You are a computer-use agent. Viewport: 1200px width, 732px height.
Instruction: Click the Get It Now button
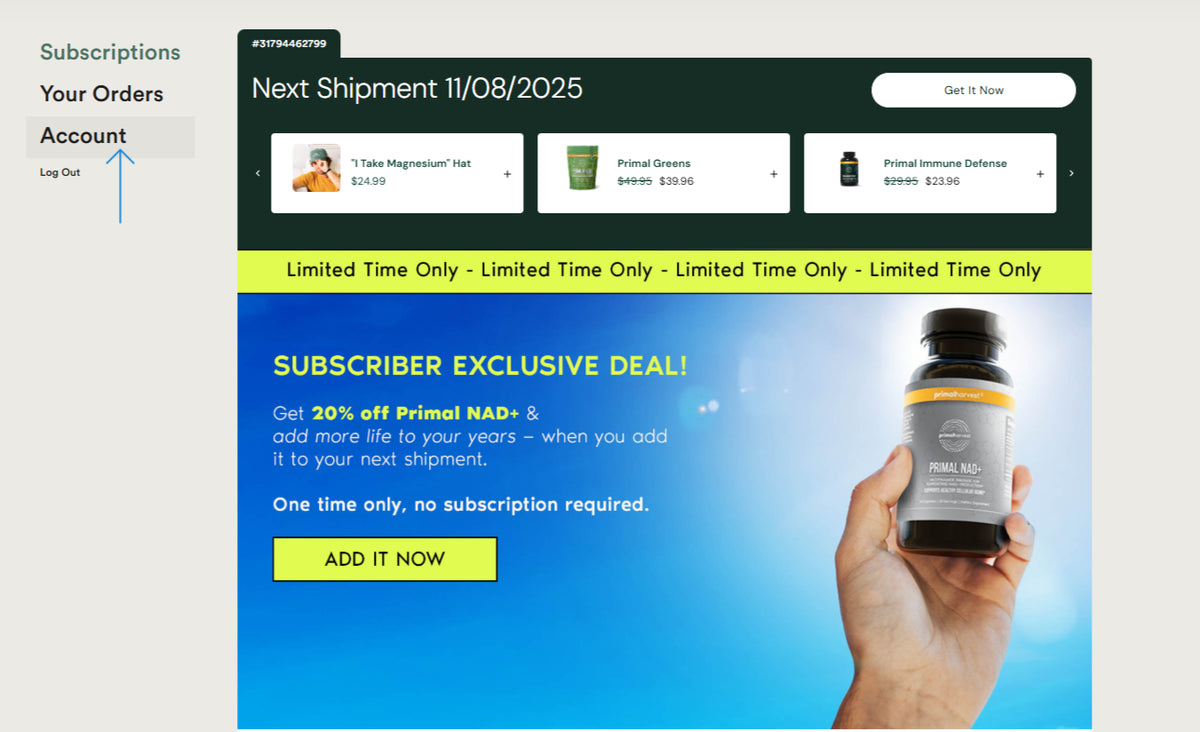point(974,90)
